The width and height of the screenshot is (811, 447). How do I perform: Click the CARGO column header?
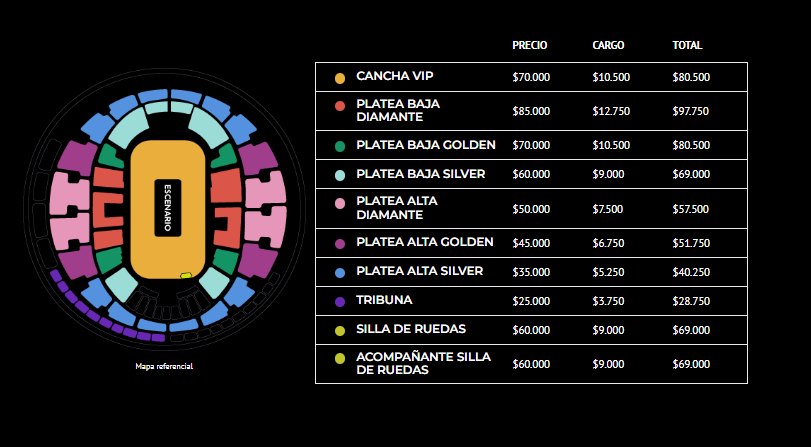pyautogui.click(x=608, y=46)
